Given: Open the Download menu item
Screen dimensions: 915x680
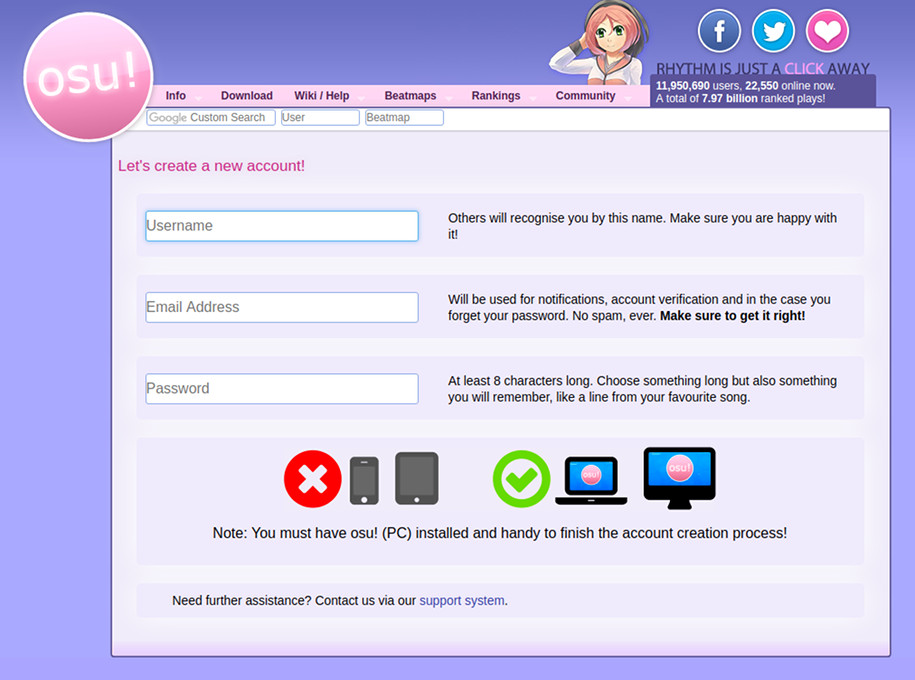Looking at the screenshot, I should 246,96.
